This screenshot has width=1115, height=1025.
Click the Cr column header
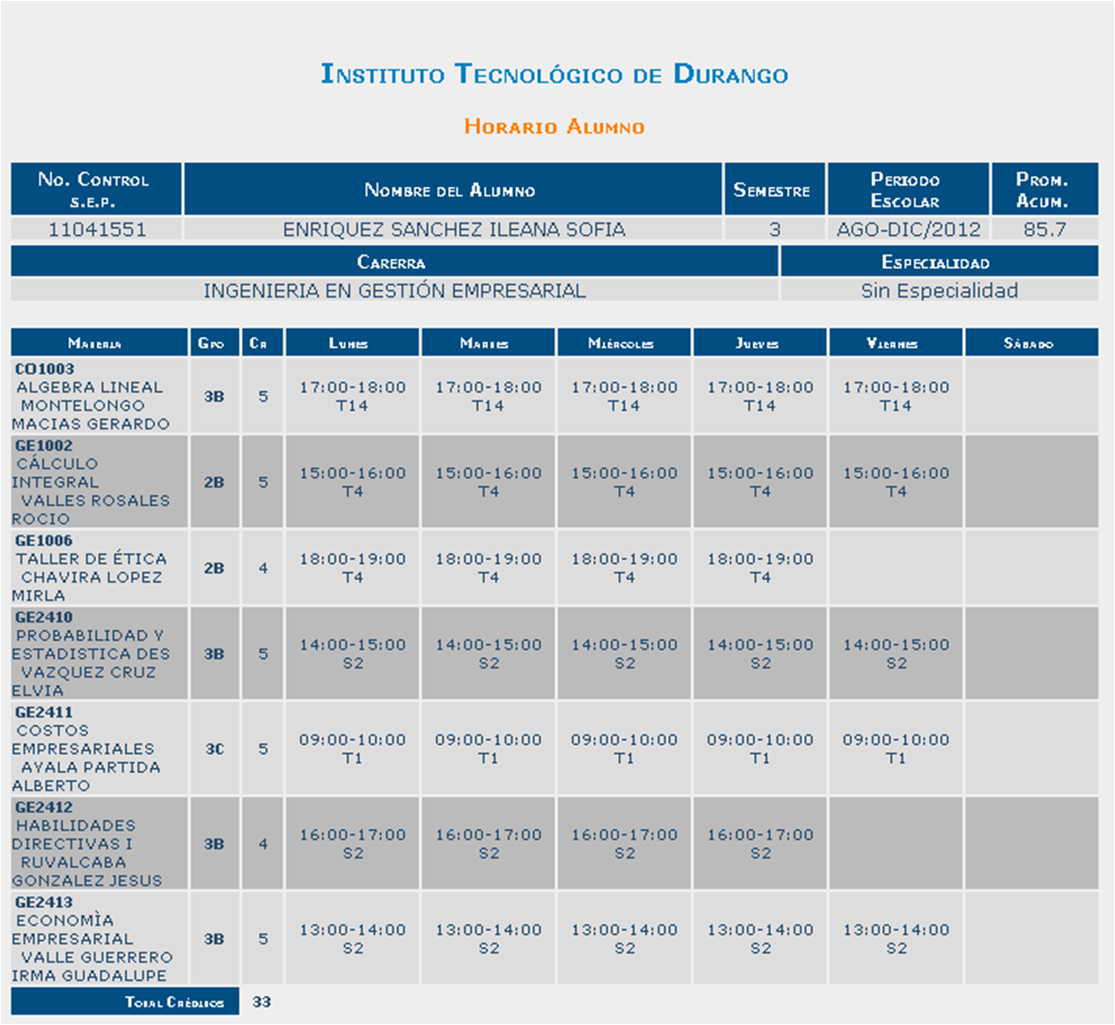click(262, 342)
